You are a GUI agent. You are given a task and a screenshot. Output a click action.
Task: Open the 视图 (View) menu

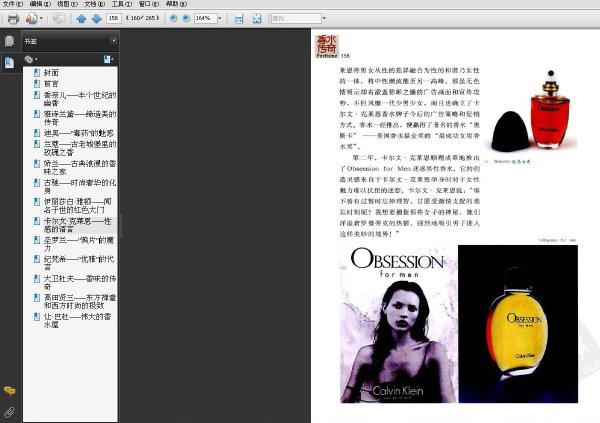(x=67, y=4)
